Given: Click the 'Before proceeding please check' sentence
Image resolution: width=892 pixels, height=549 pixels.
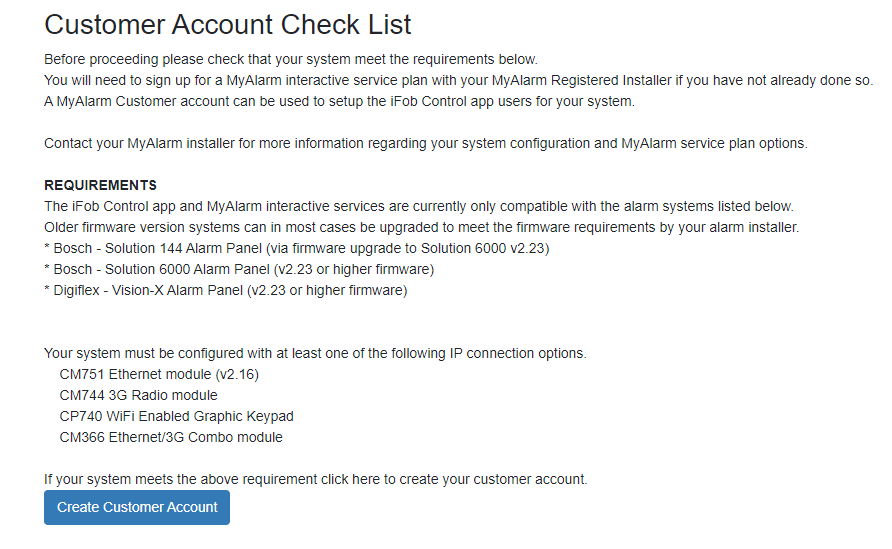Looking at the screenshot, I should (291, 60).
